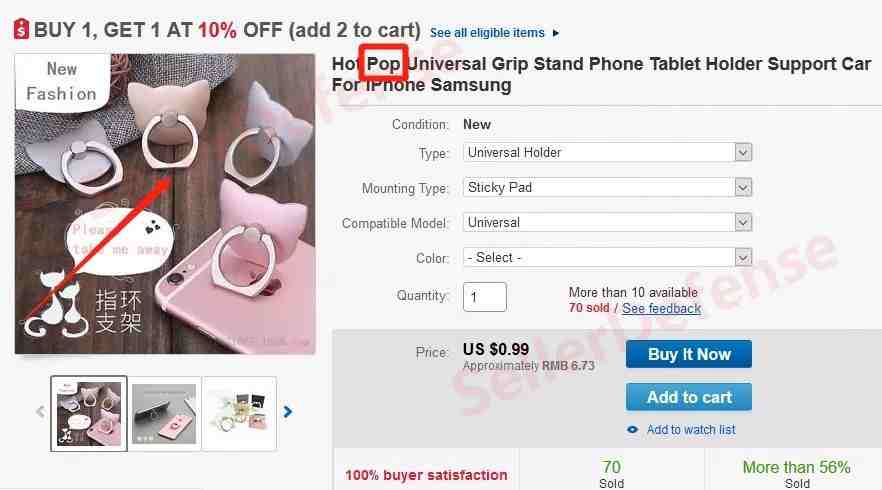Click the eye icon beside Add to watch list
The height and width of the screenshot is (490, 882).
coord(632,430)
